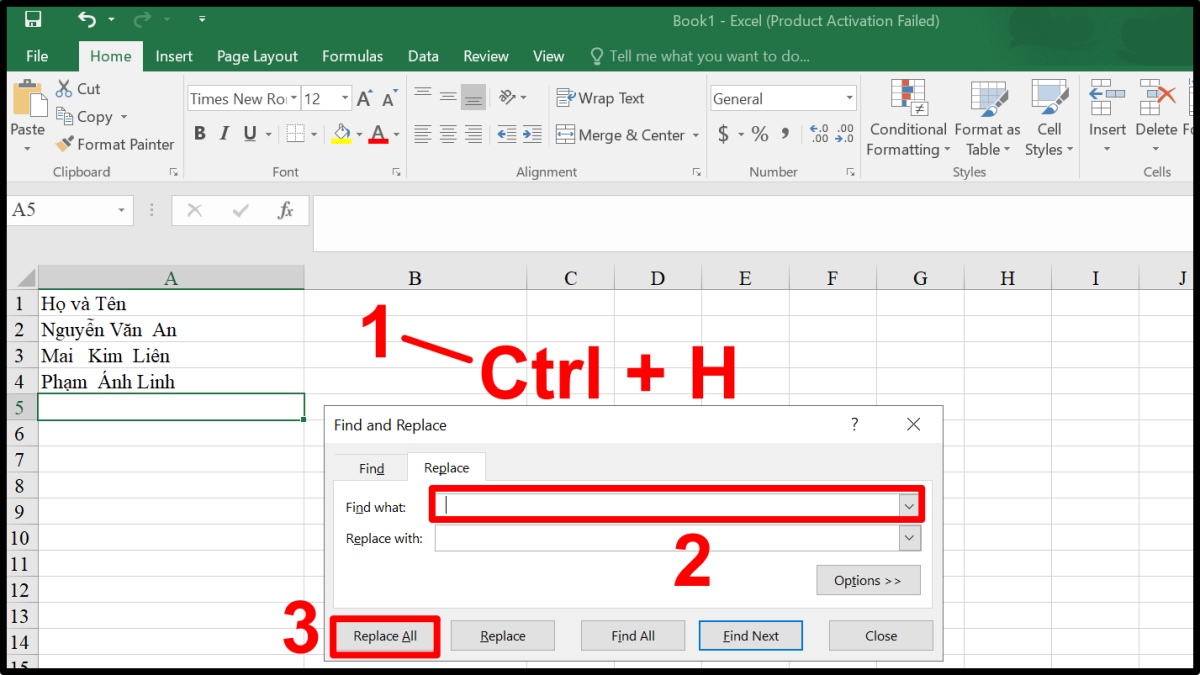Click the Insert Function fx icon

[285, 210]
